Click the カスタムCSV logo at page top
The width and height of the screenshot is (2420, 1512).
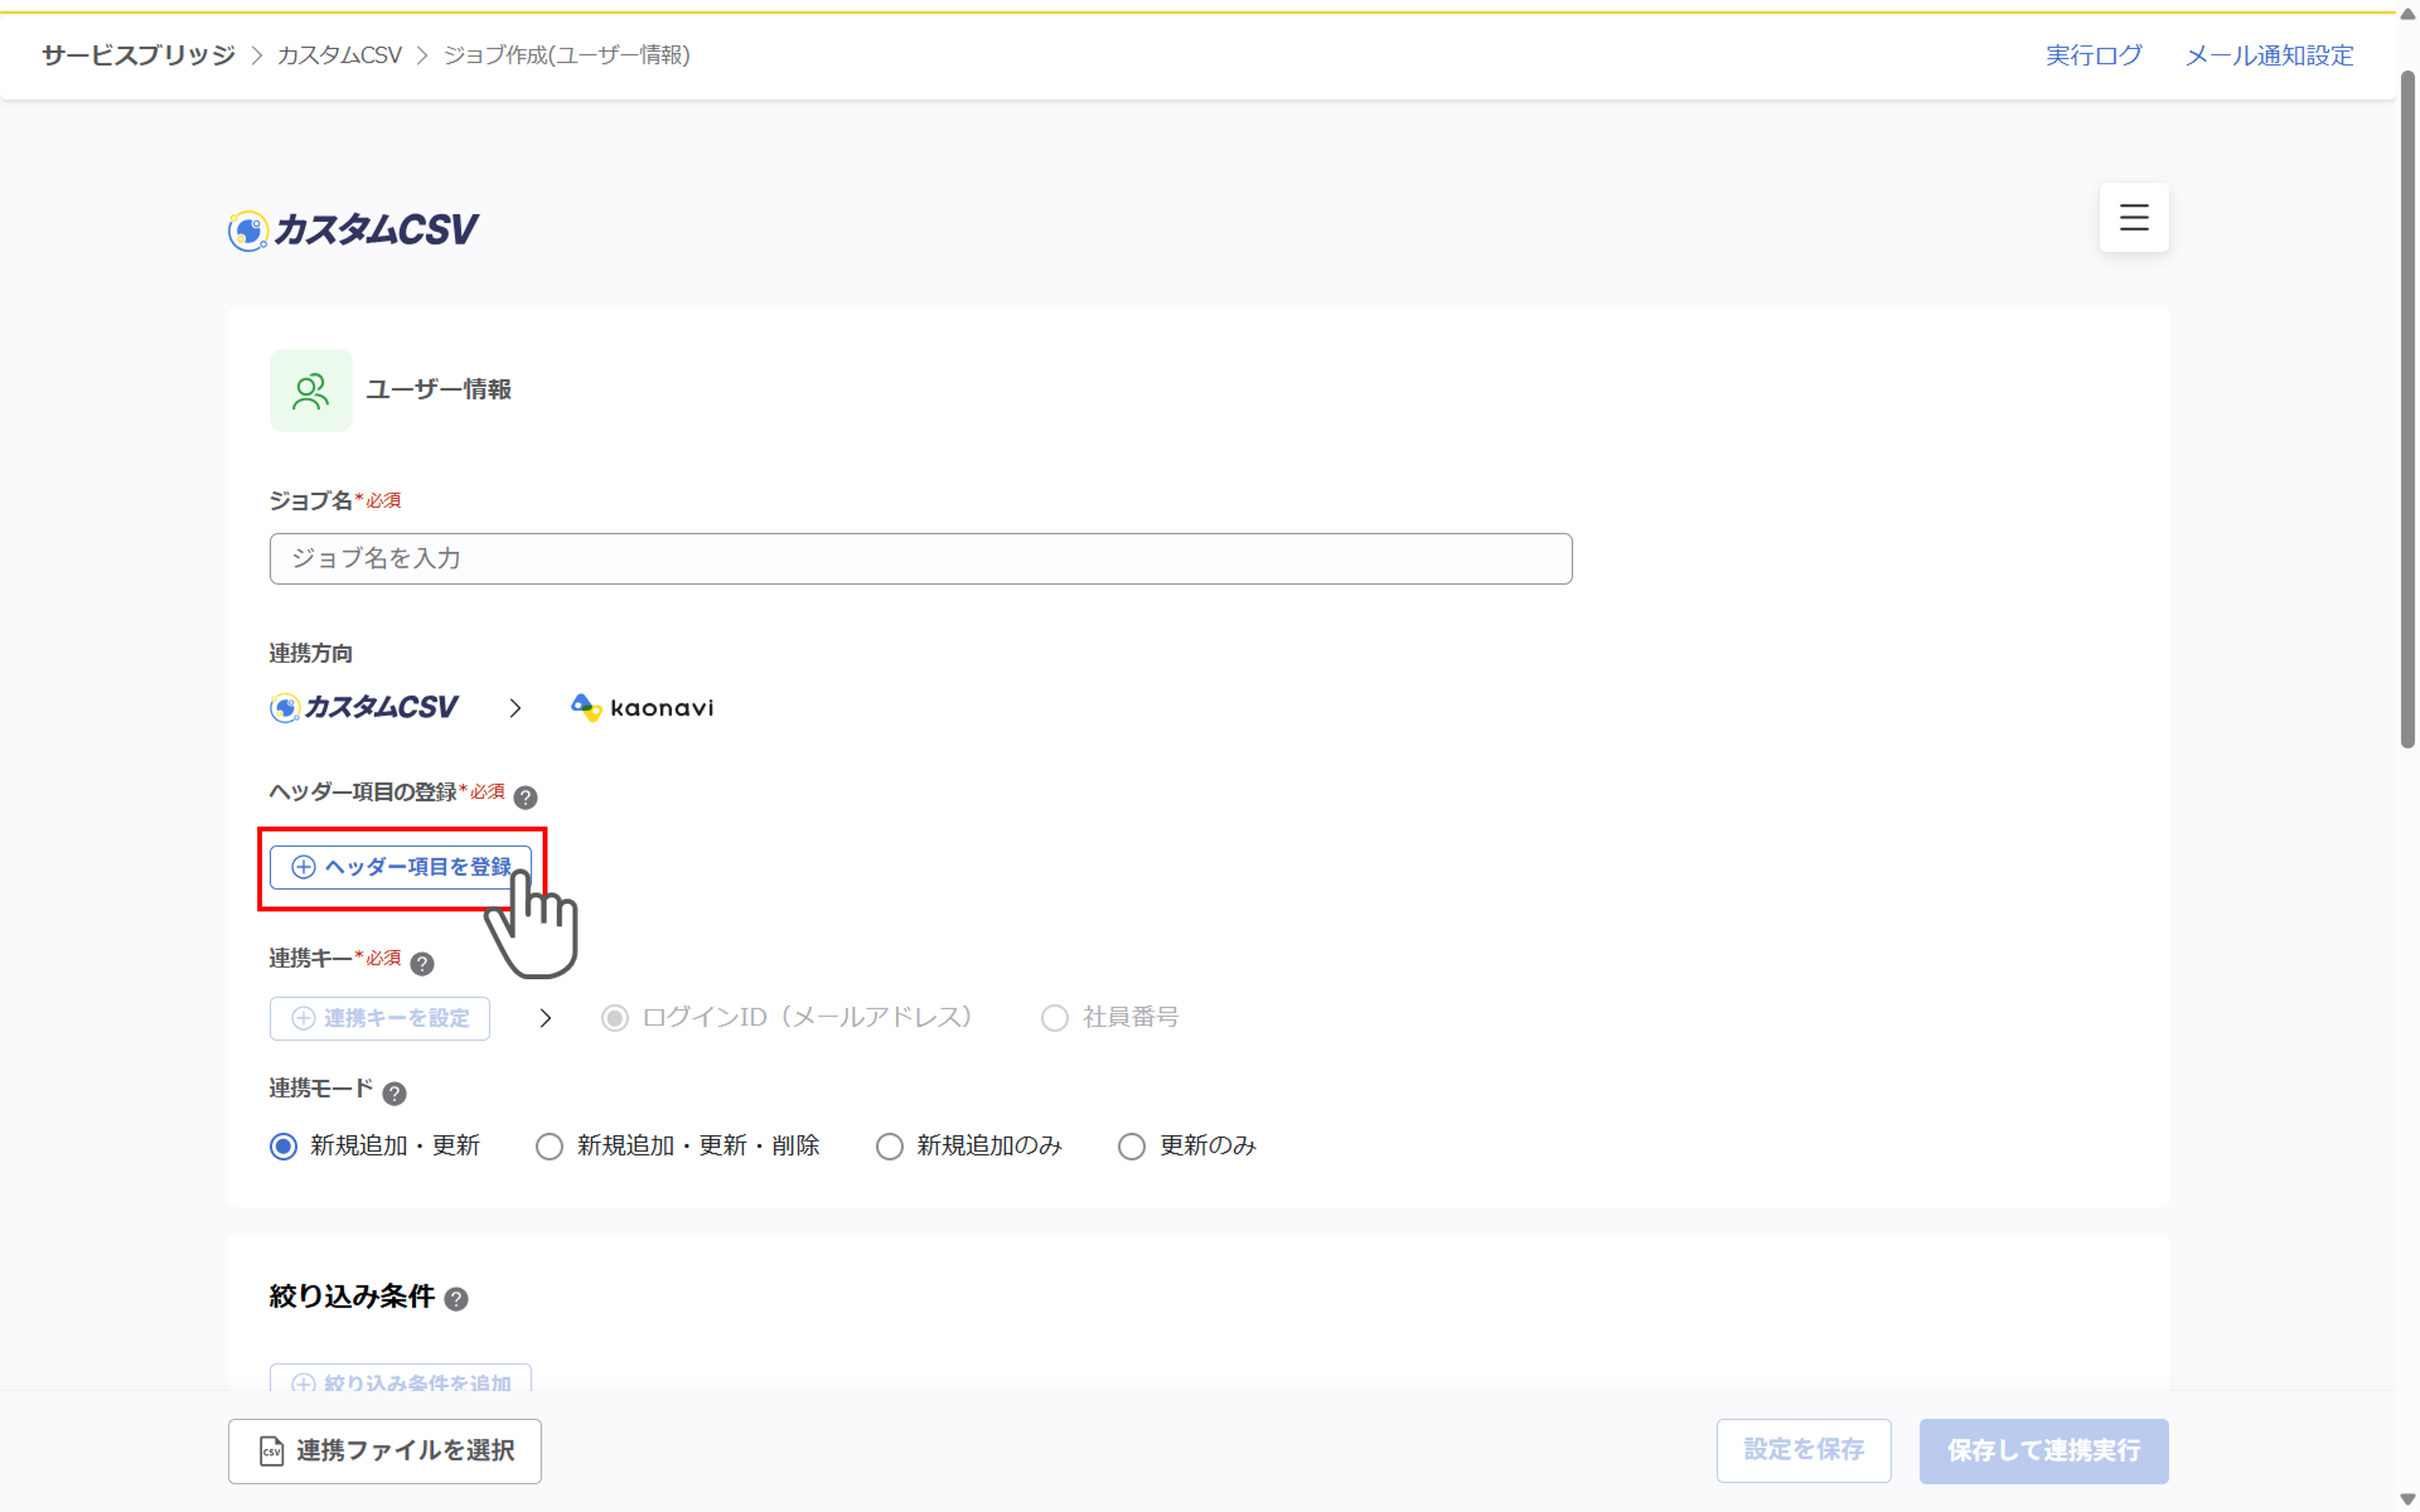click(353, 230)
